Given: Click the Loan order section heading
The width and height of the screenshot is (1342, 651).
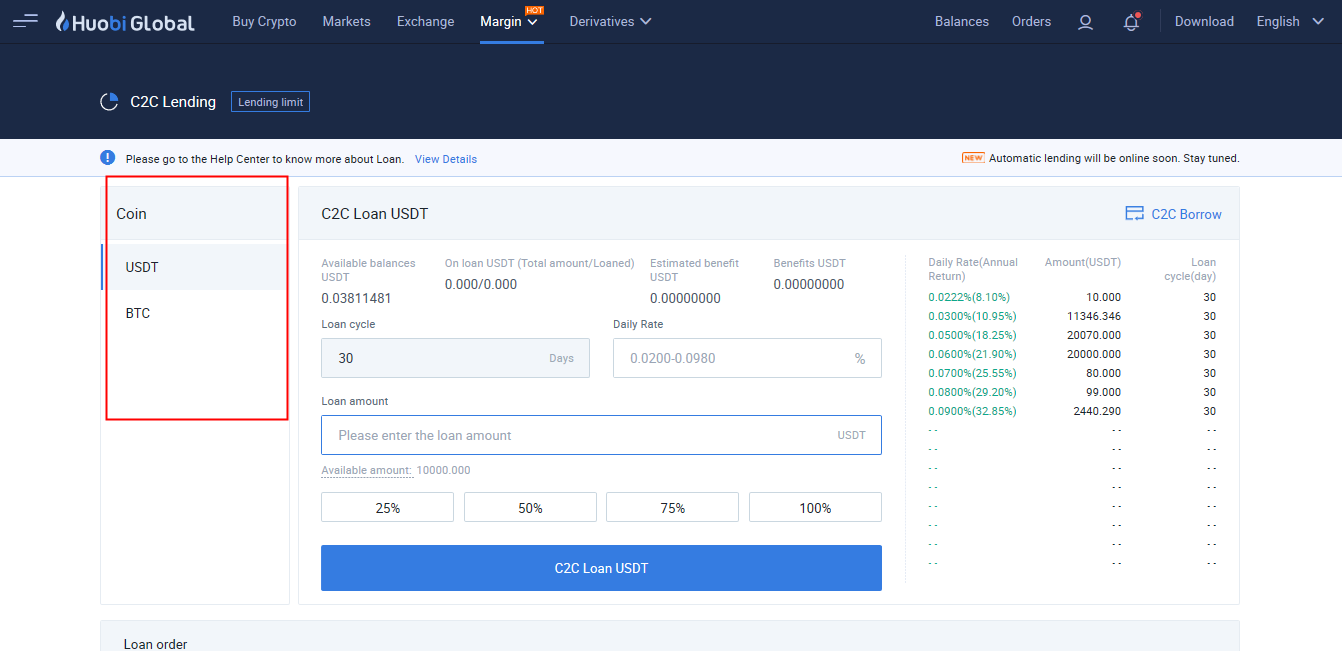Looking at the screenshot, I should (x=155, y=644).
